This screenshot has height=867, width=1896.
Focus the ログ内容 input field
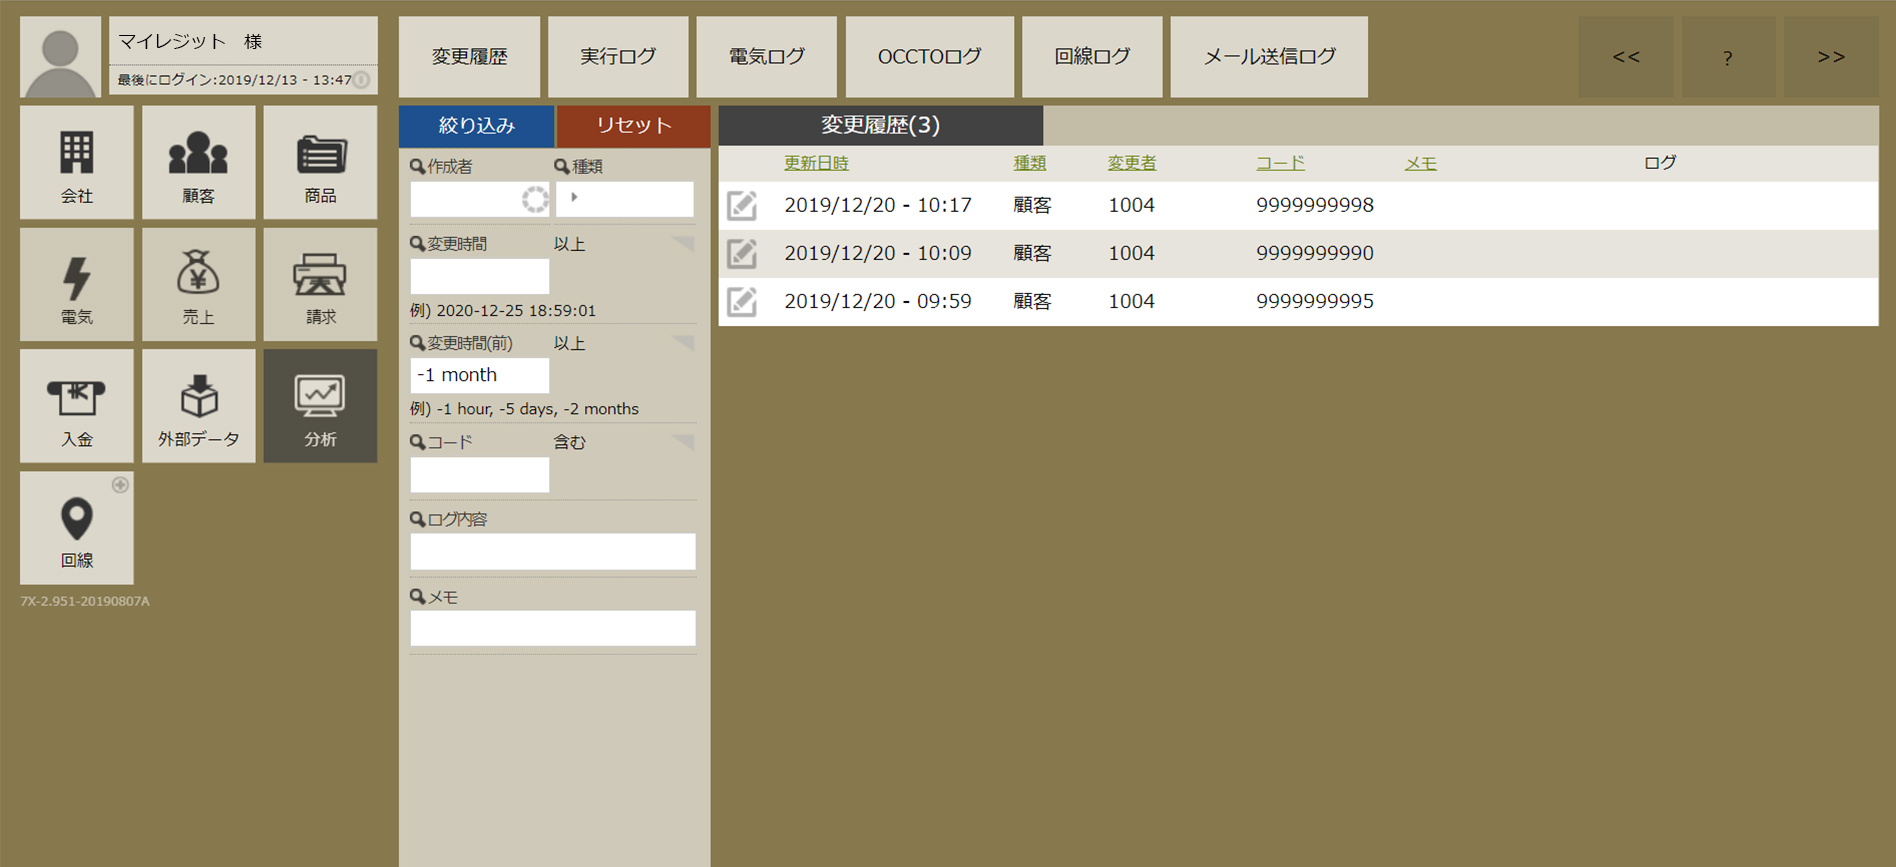pos(553,552)
